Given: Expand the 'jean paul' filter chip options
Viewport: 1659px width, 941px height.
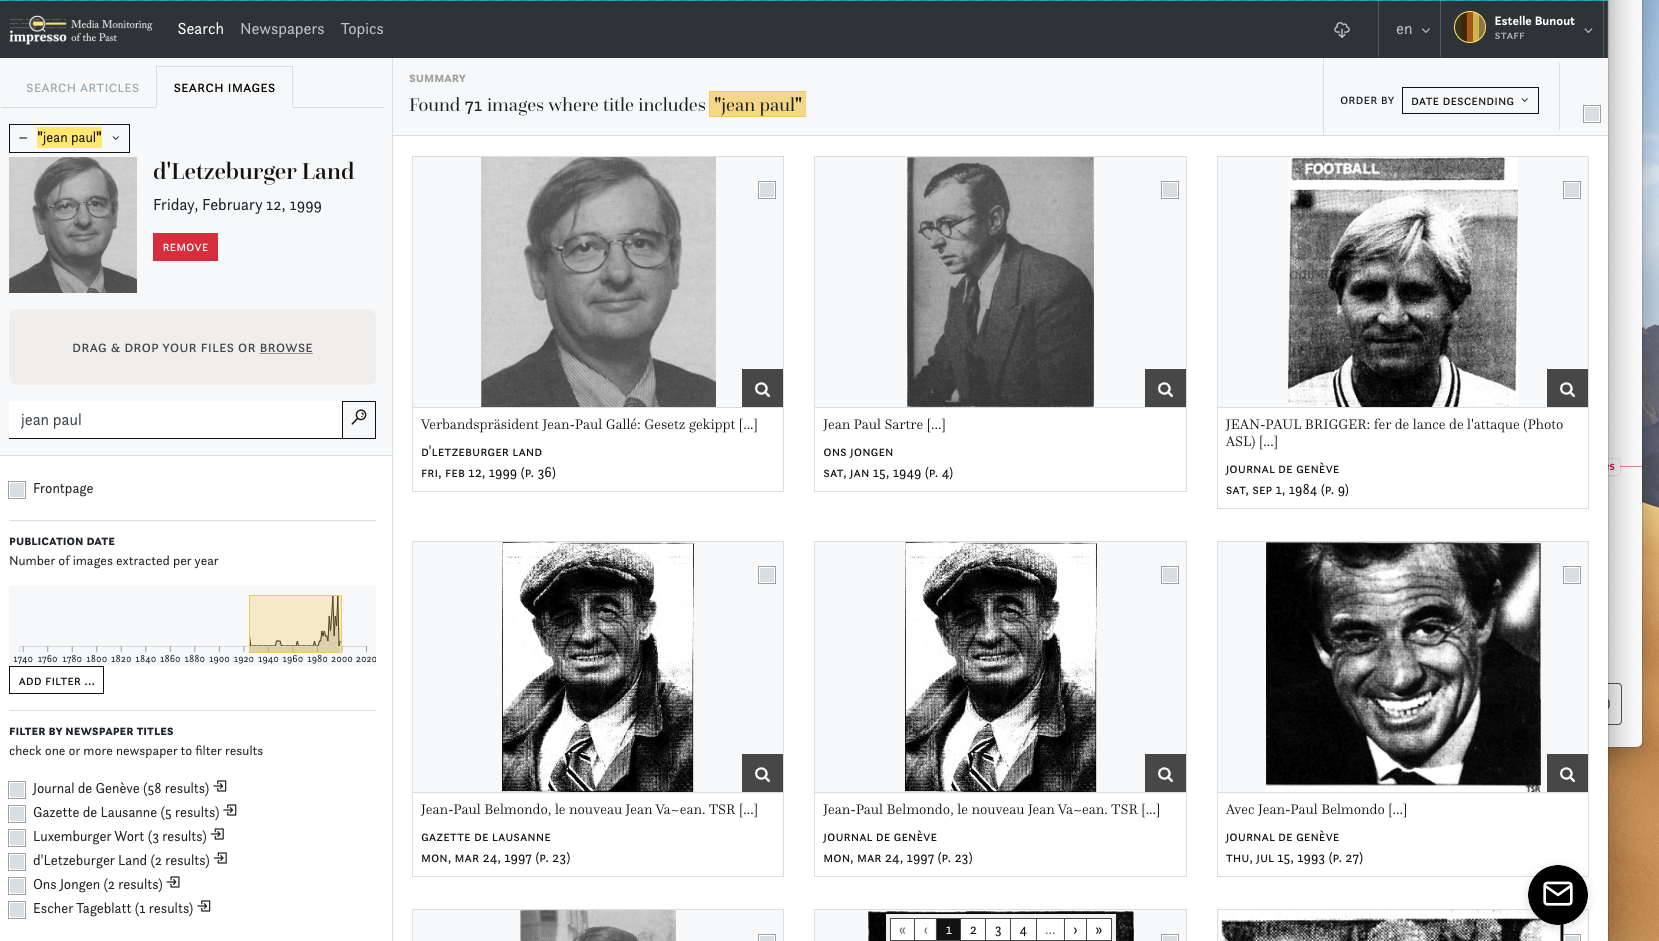Looking at the screenshot, I should click(116, 138).
